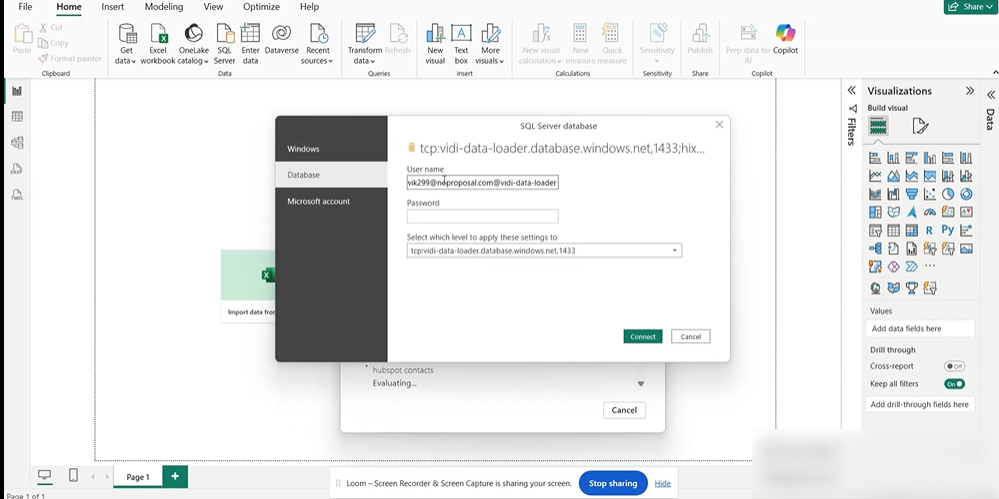Choose the R script visual
Viewport: 999px width, 499px height.
pos(930,230)
